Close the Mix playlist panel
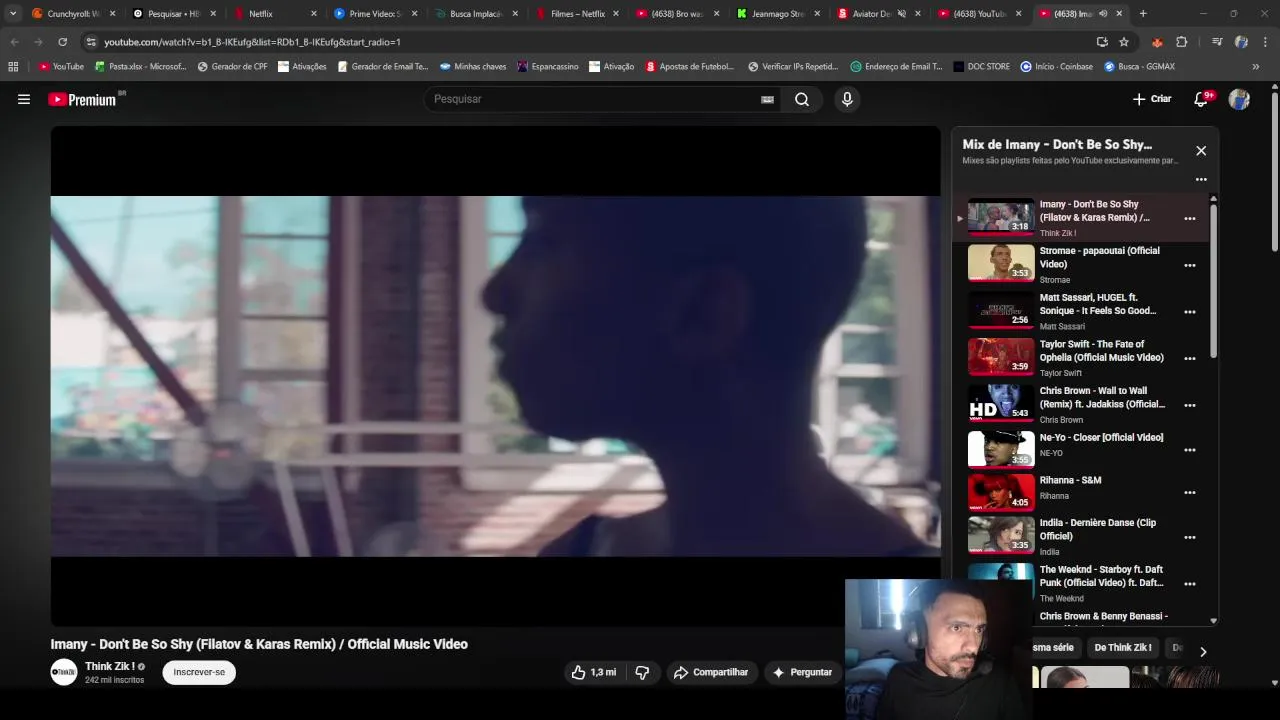 [1201, 150]
